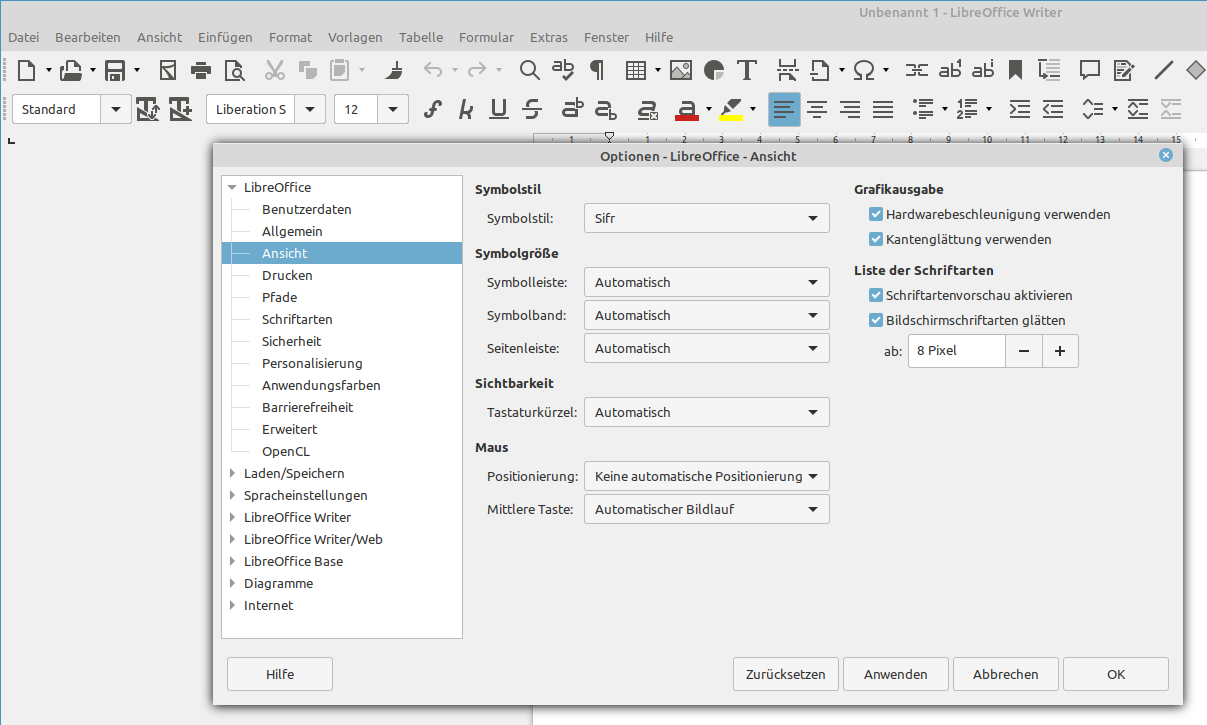1207x725 pixels.
Task: Click the Insert Page Break icon
Action: point(787,70)
